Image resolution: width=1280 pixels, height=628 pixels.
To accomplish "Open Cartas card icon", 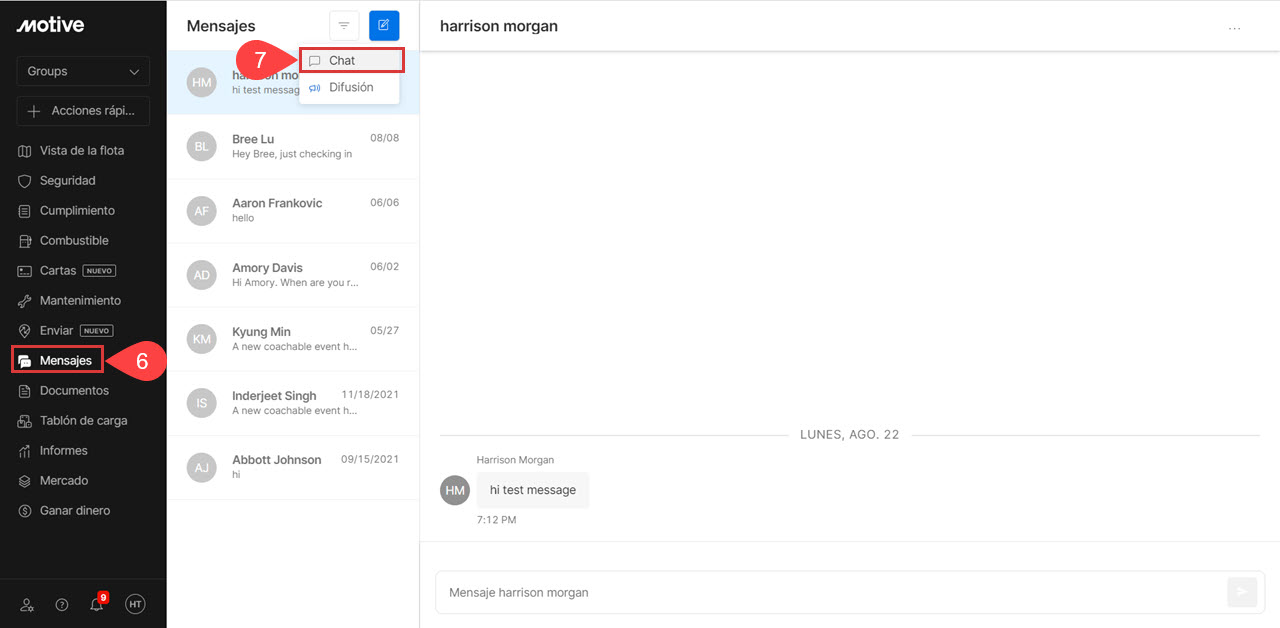I will pos(26,271).
